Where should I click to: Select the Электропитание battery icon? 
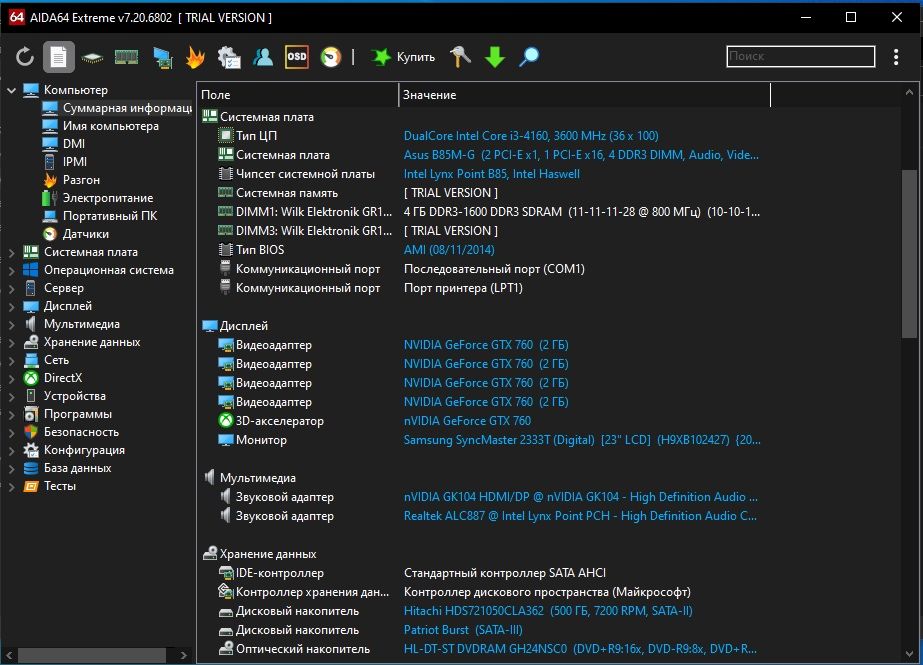coord(50,198)
